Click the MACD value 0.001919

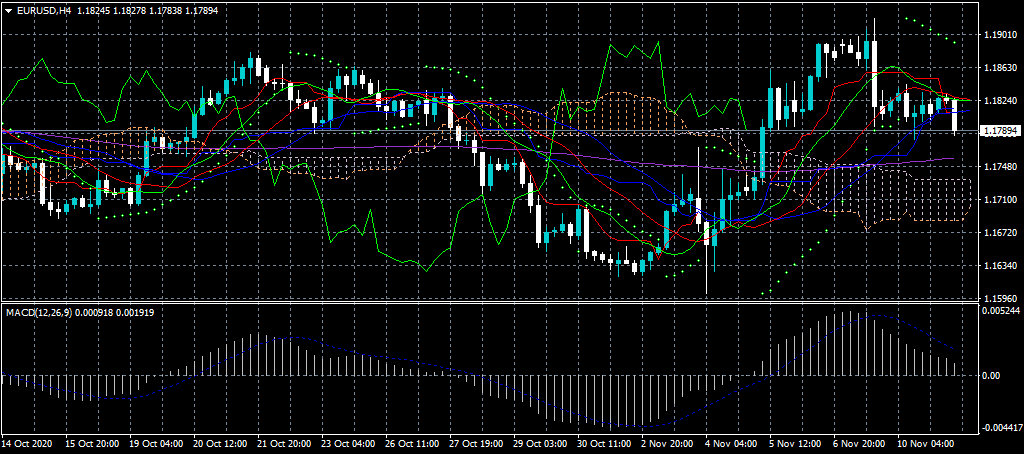pos(135,313)
